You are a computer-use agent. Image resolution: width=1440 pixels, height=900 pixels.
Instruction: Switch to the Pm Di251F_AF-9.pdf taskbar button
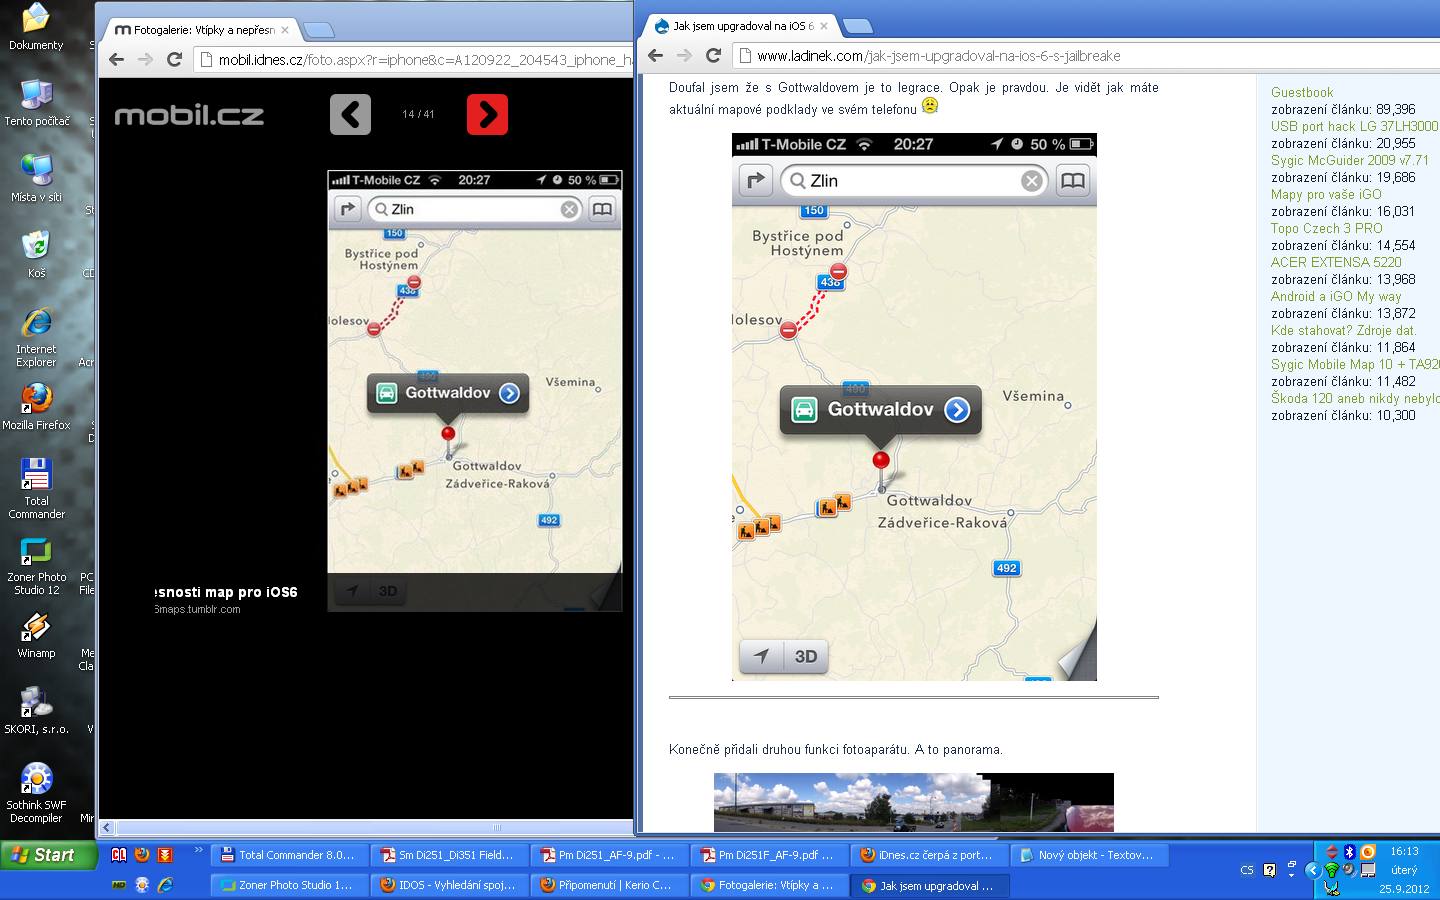pyautogui.click(x=767, y=855)
